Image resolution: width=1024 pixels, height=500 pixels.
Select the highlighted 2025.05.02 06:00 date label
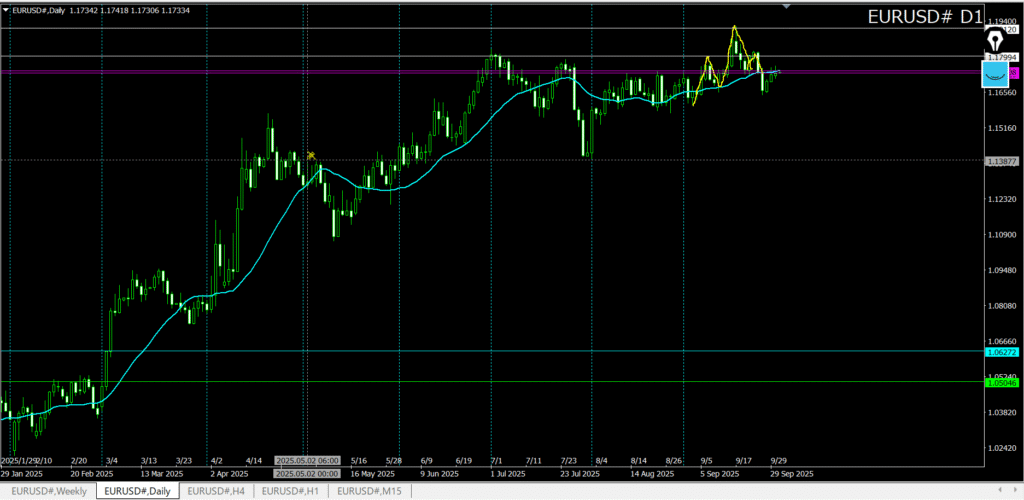click(307, 461)
